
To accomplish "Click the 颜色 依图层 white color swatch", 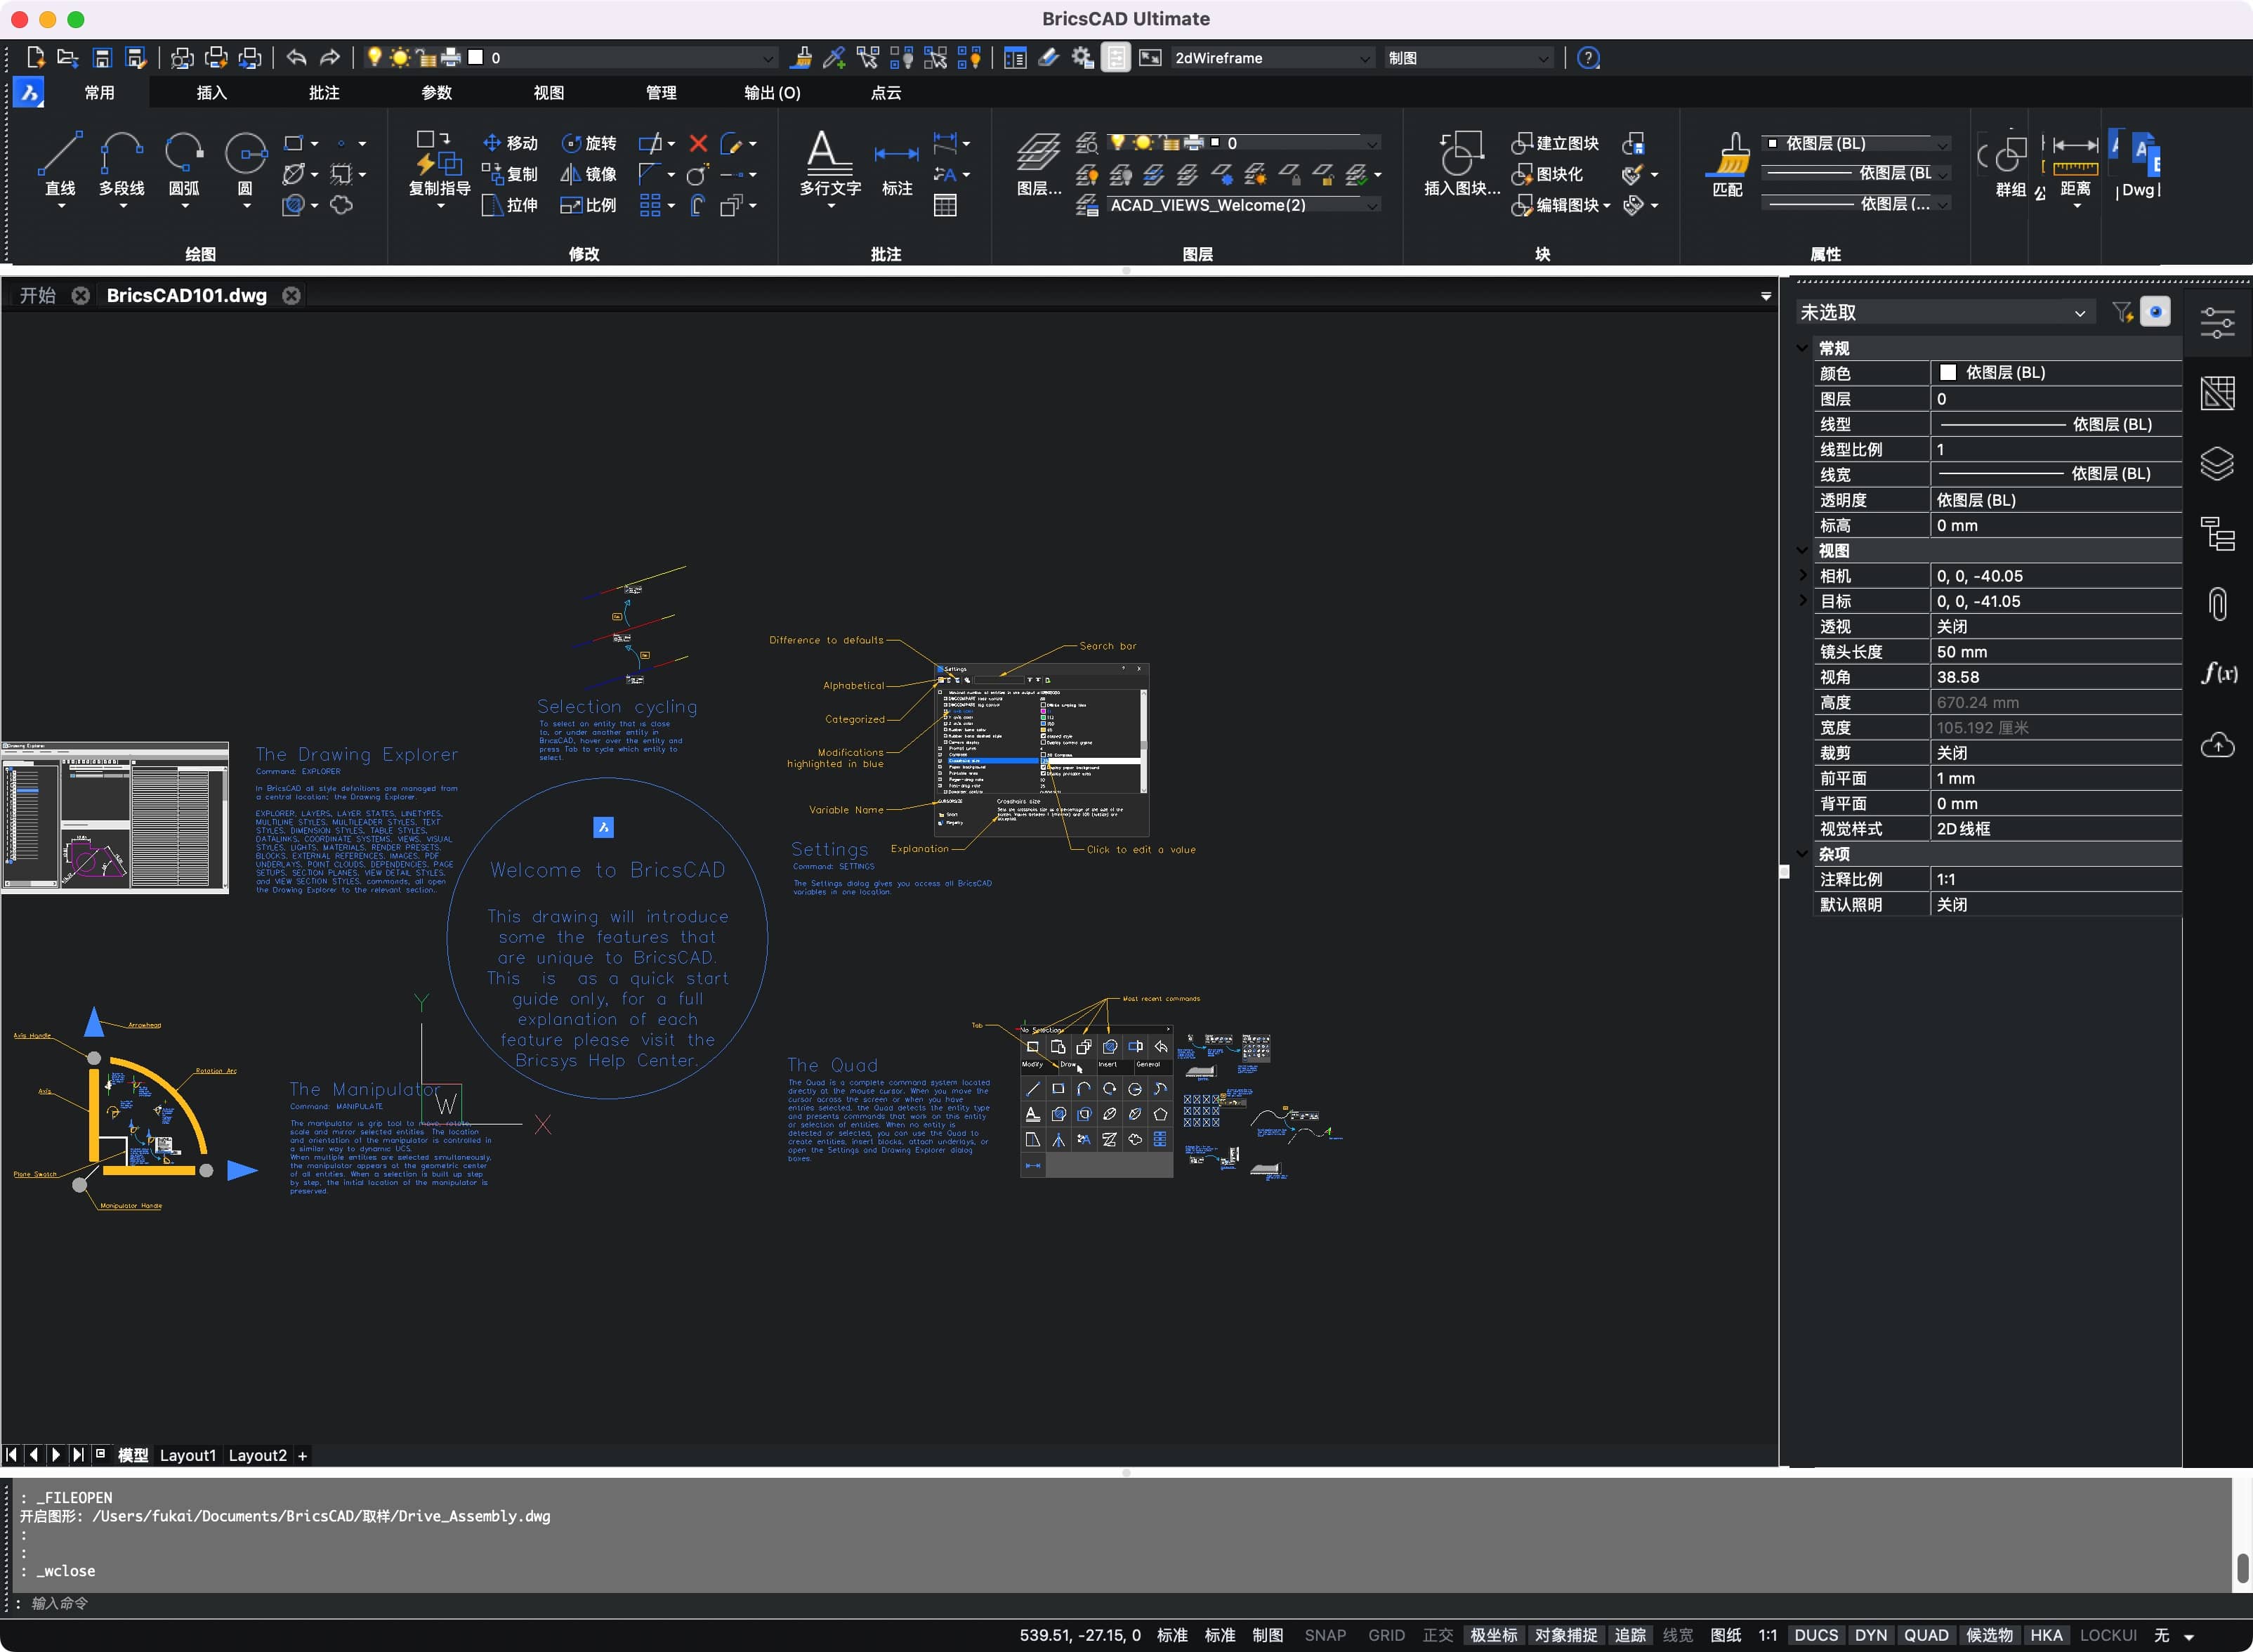I will [x=1948, y=372].
